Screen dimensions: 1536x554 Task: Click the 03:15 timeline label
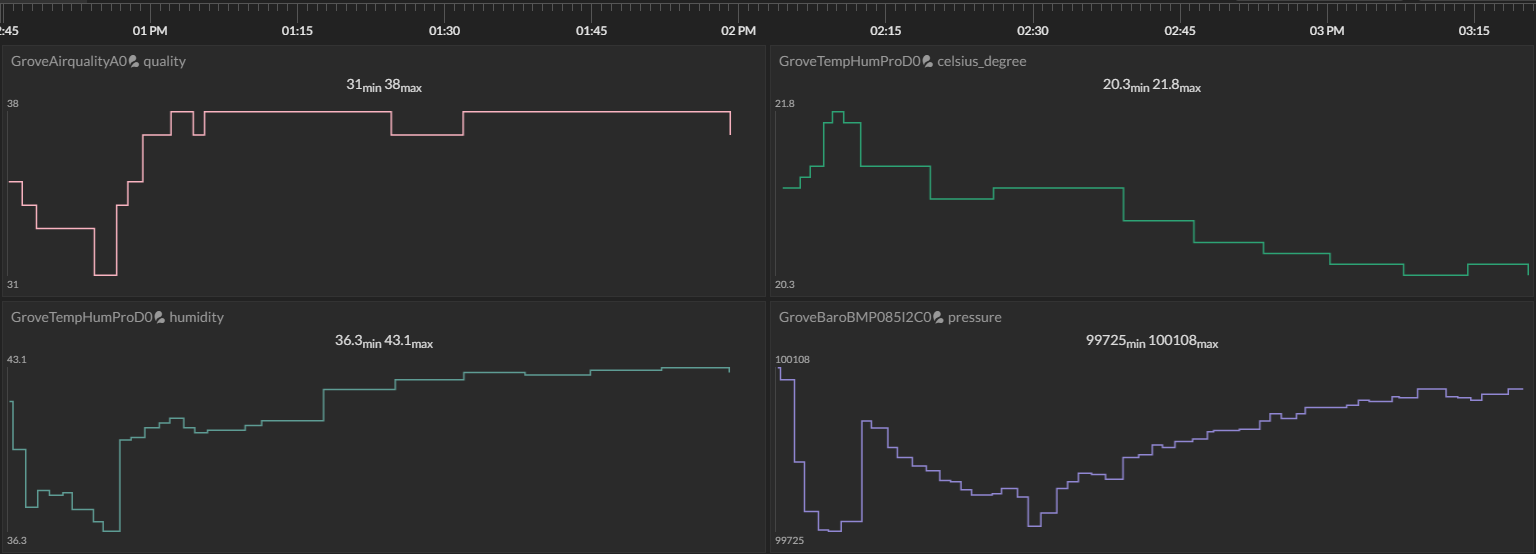(x=1474, y=31)
